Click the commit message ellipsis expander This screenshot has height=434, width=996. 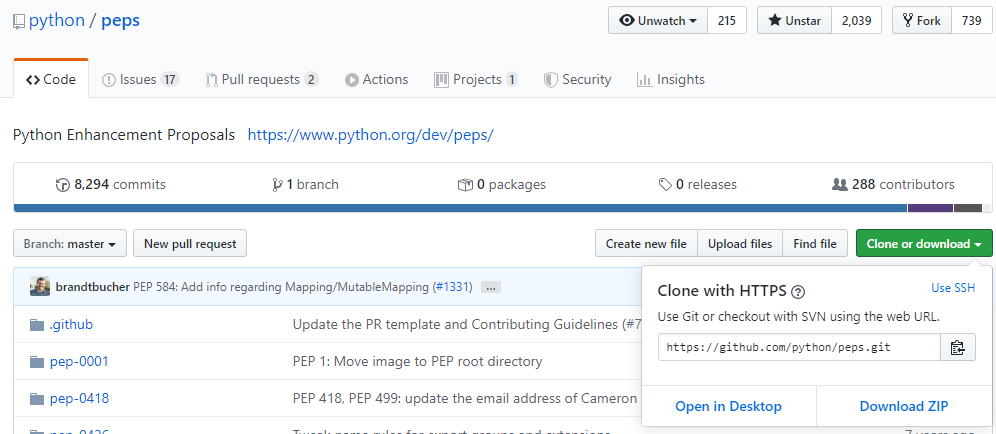490,287
